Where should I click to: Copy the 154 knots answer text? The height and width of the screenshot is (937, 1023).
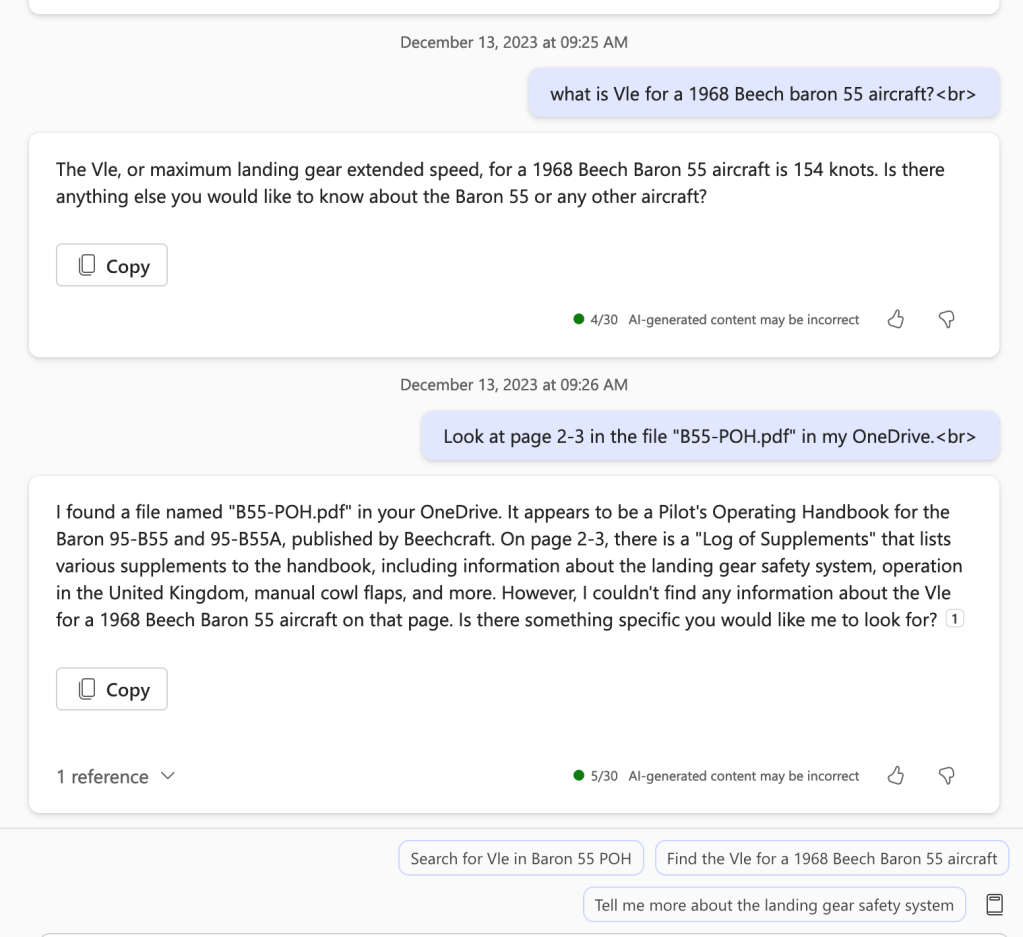[111, 266]
